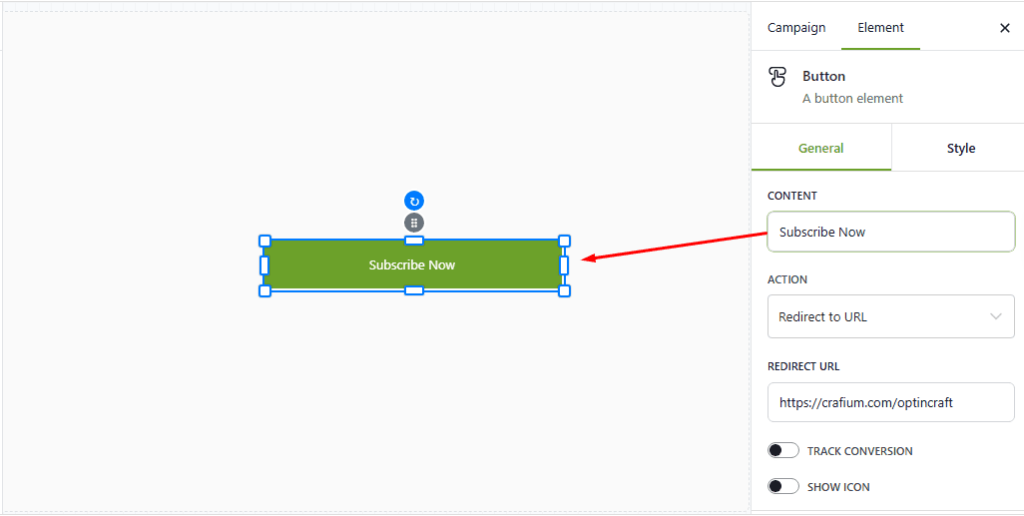
Task: Enable the Track Conversion toggle
Action: pyautogui.click(x=783, y=451)
